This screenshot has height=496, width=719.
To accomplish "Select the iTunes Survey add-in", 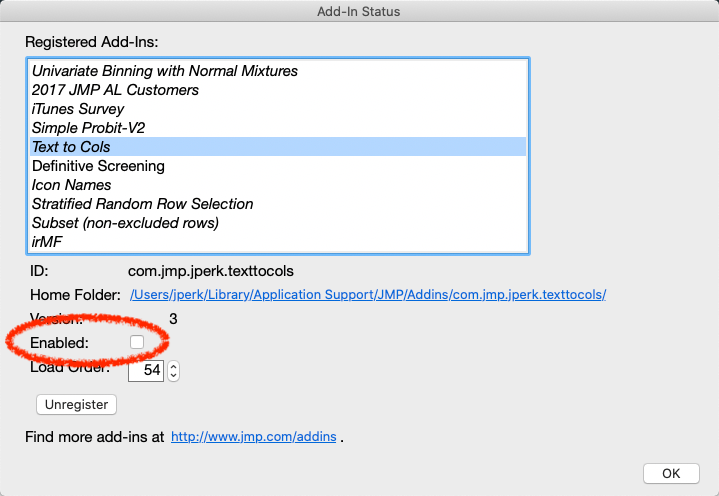I will coord(278,109).
